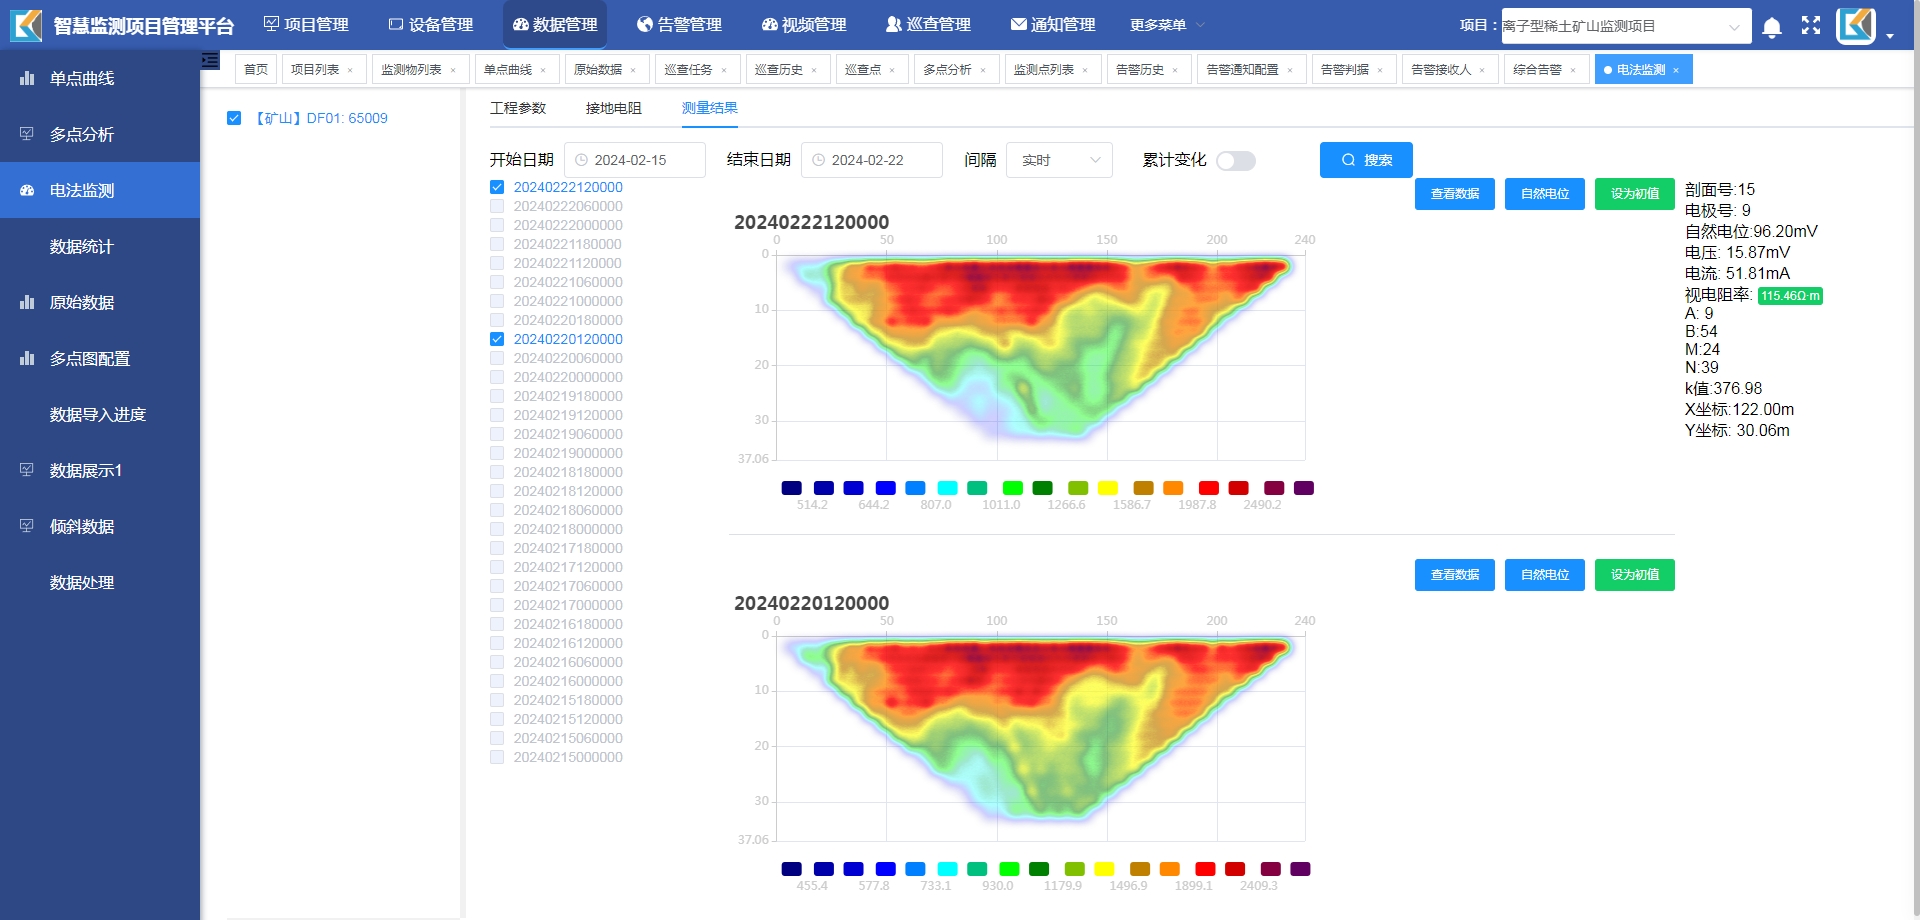1920x920 pixels.
Task: Click the 搜索 button
Action: tap(1366, 160)
